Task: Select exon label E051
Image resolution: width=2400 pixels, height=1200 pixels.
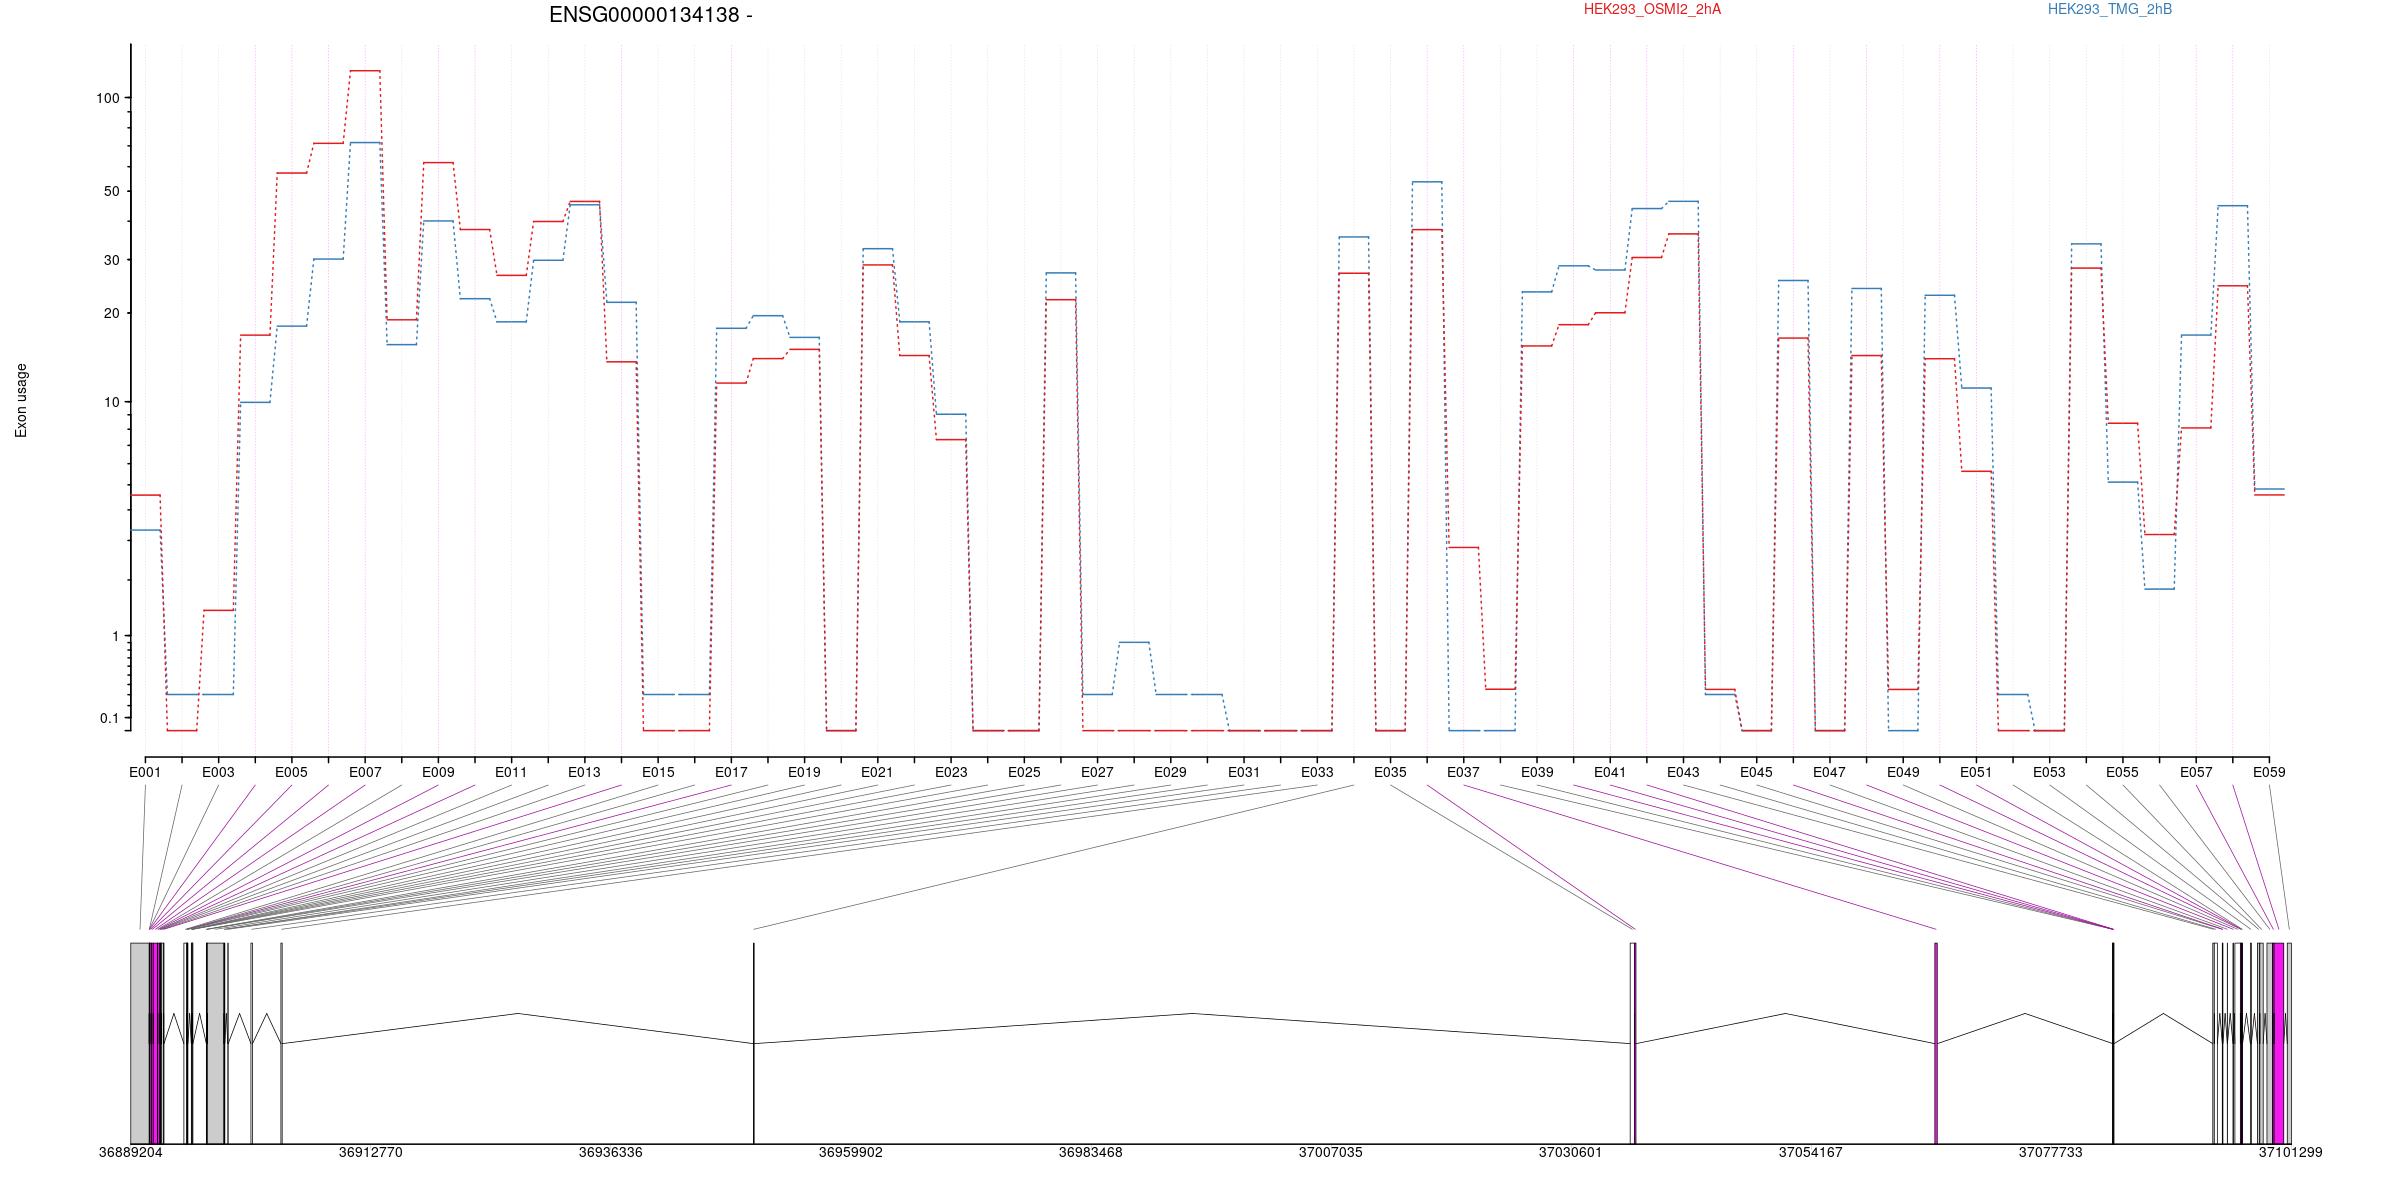Action: coord(1976,772)
